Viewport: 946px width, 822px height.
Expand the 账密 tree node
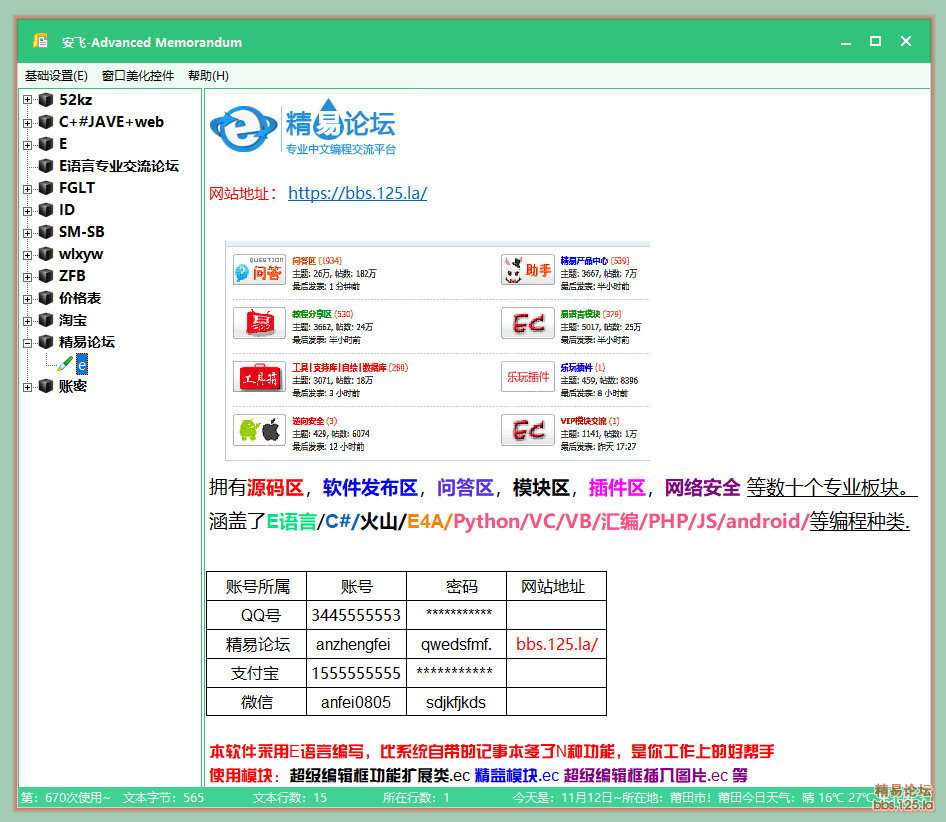click(x=28, y=386)
